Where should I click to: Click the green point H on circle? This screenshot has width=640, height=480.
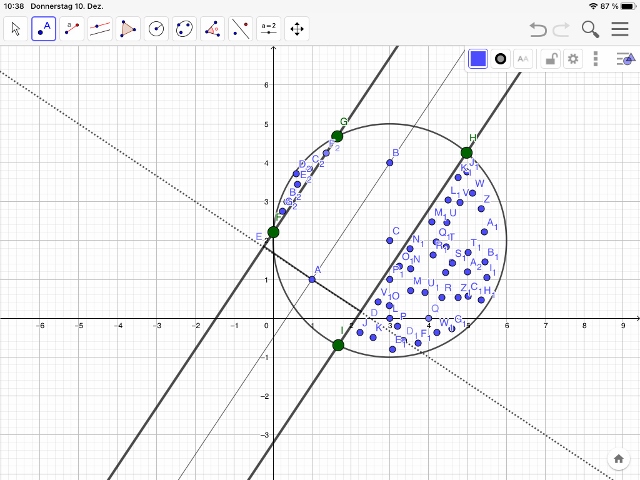pyautogui.click(x=467, y=153)
